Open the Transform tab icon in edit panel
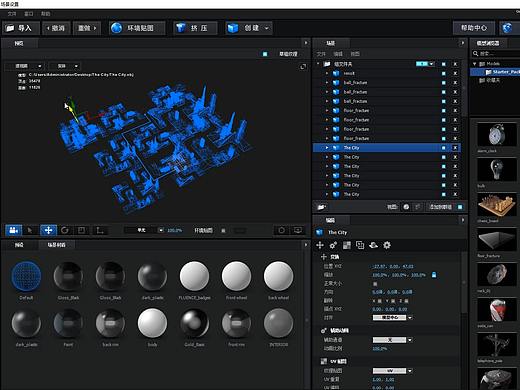Image resolution: width=520 pixels, height=390 pixels. click(x=320, y=245)
